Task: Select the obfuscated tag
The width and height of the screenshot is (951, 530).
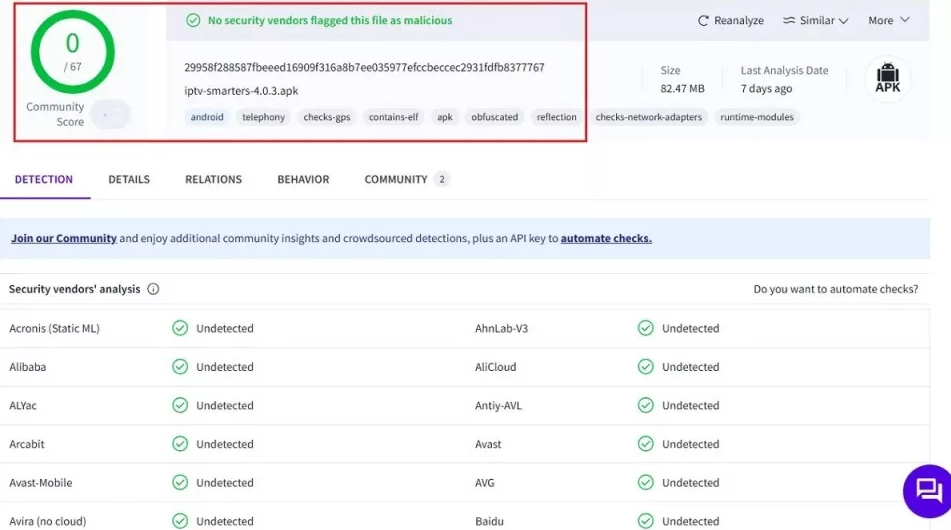Action: pyautogui.click(x=495, y=117)
